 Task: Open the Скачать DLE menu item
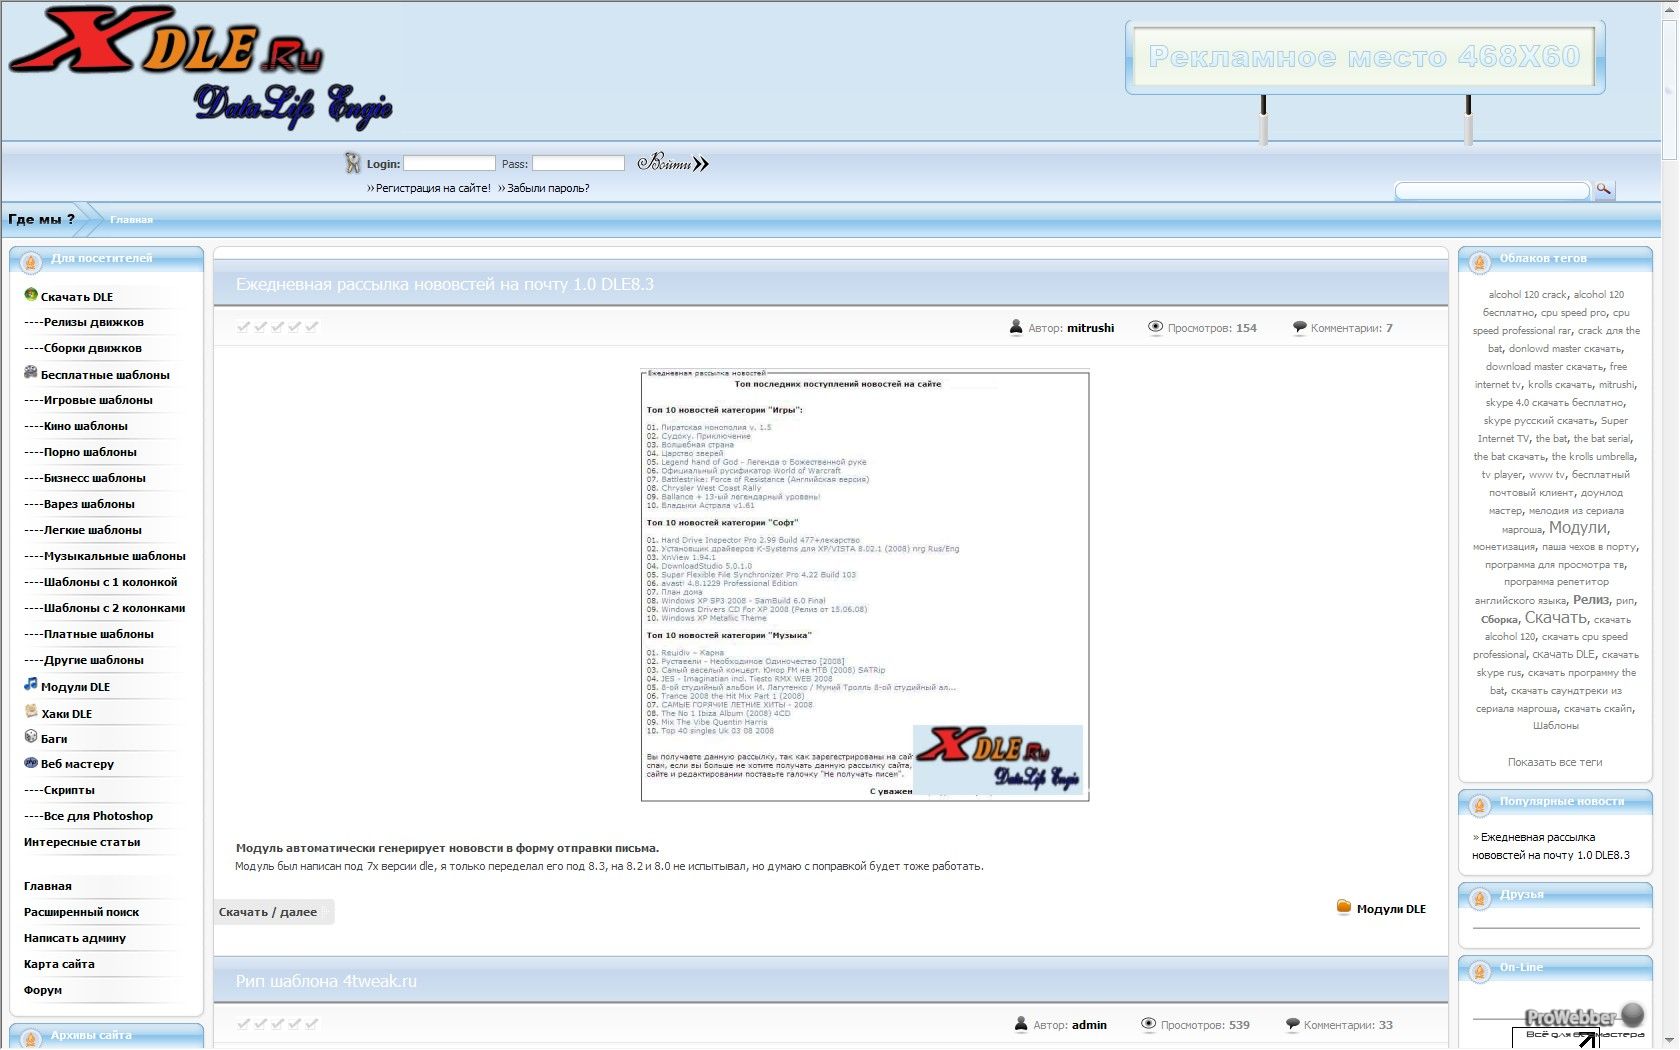click(77, 297)
